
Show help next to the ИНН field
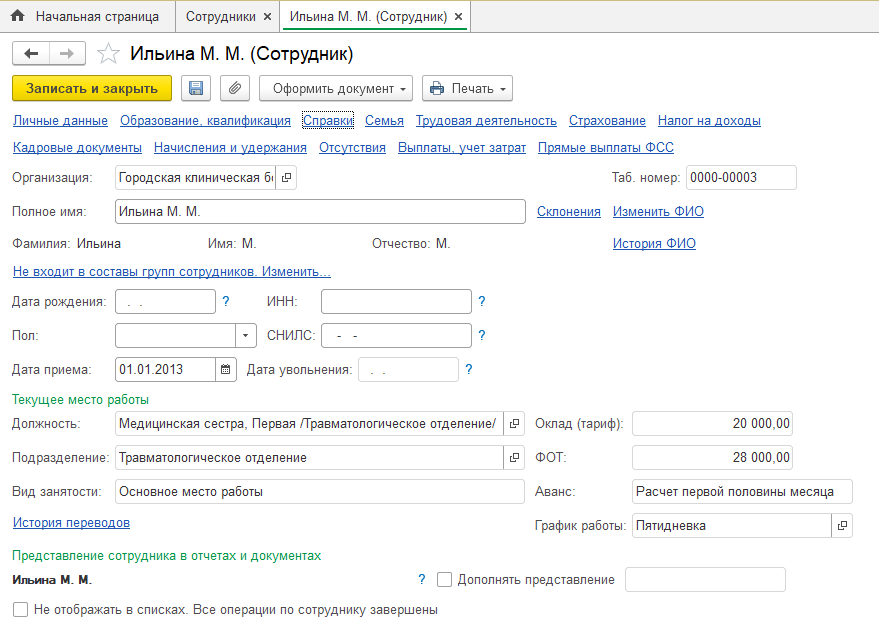click(482, 302)
